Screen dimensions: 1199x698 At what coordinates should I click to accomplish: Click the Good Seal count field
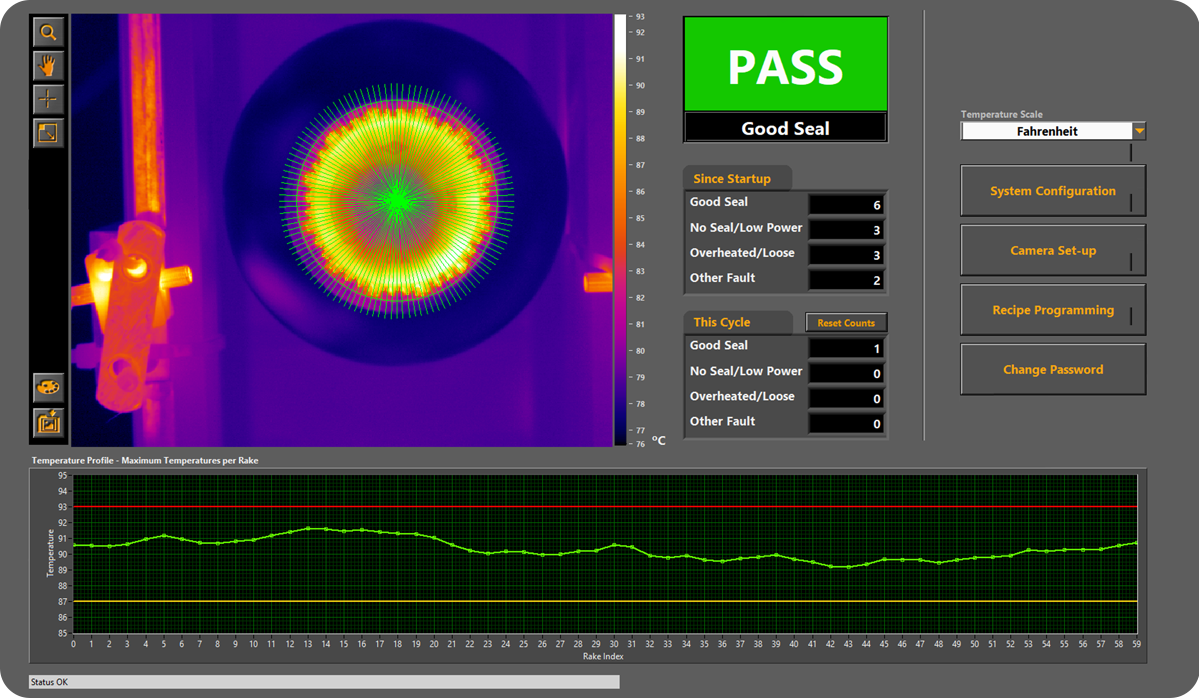click(x=845, y=204)
